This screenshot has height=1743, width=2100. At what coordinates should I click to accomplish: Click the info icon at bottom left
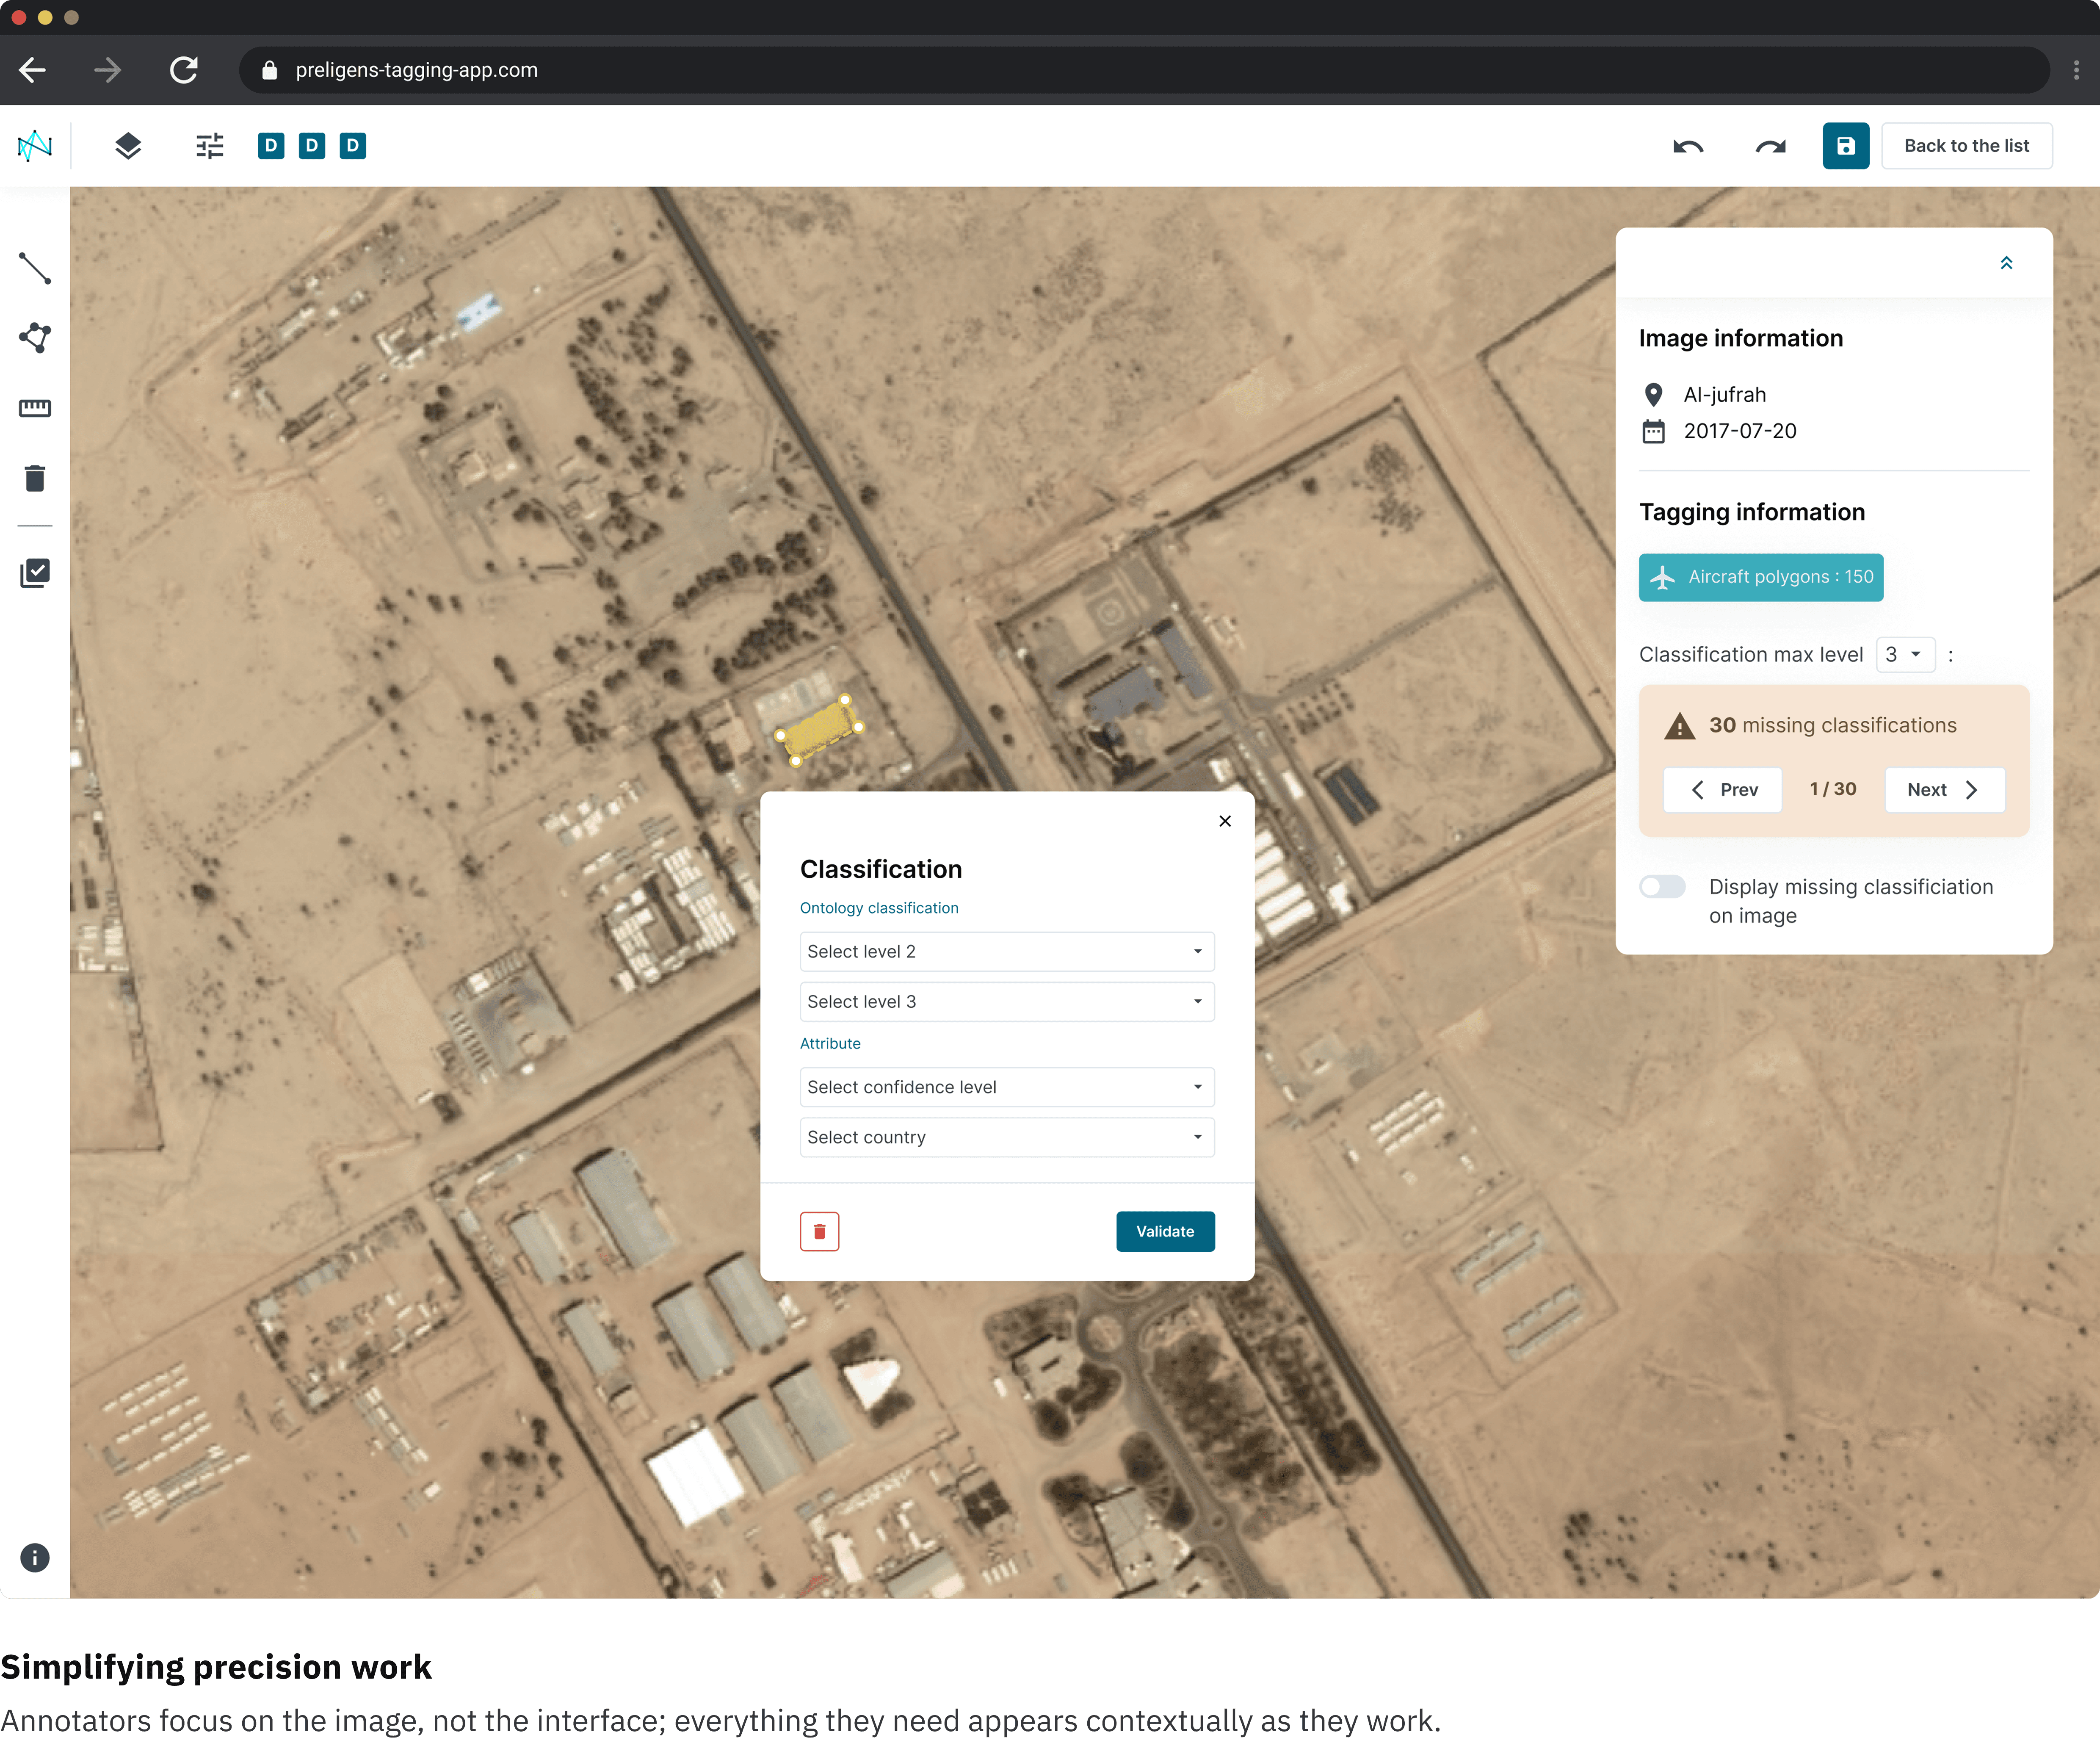pyautogui.click(x=35, y=1557)
